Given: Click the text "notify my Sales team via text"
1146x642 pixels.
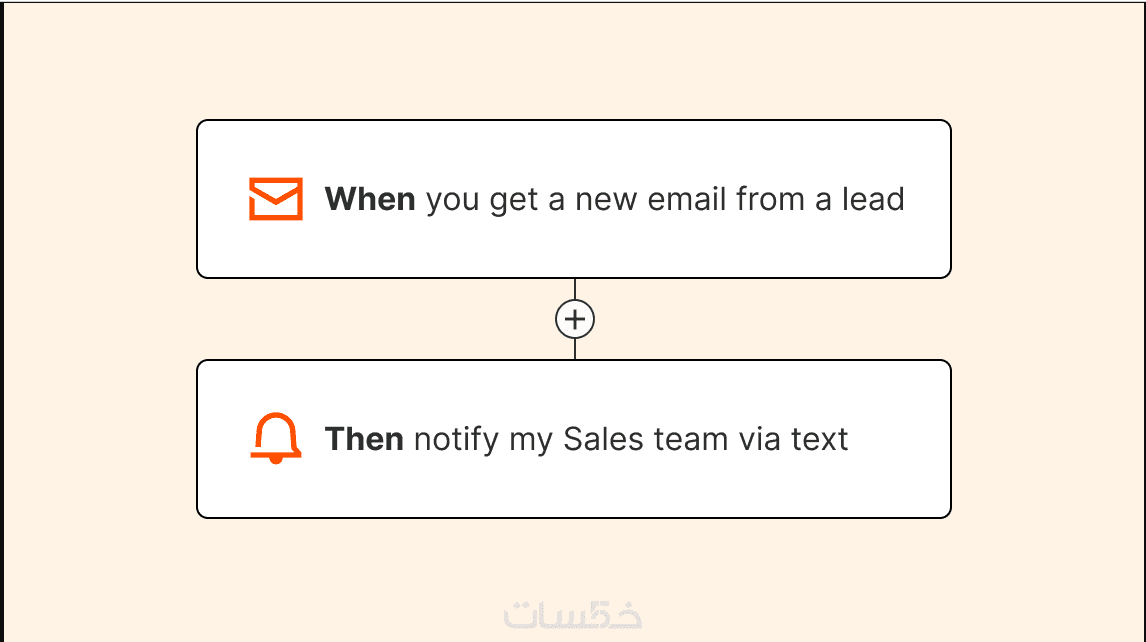Looking at the screenshot, I should [x=631, y=439].
